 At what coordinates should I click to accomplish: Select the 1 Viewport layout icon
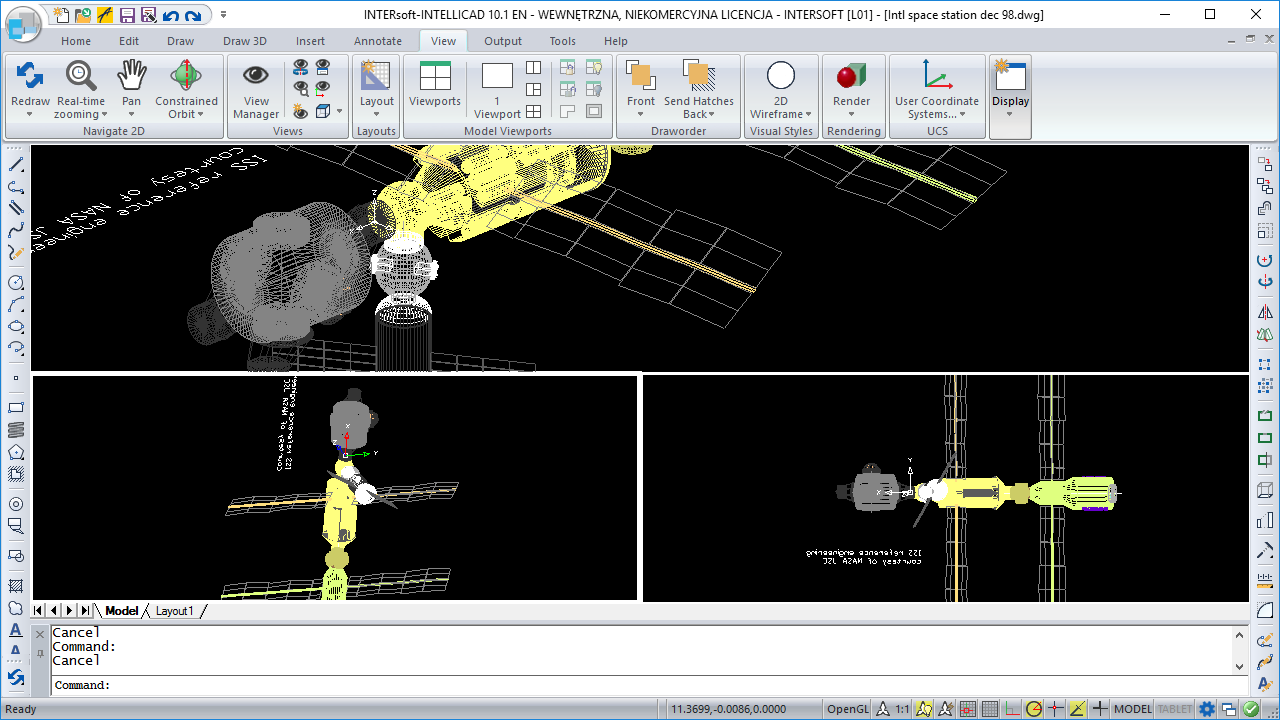coord(497,76)
